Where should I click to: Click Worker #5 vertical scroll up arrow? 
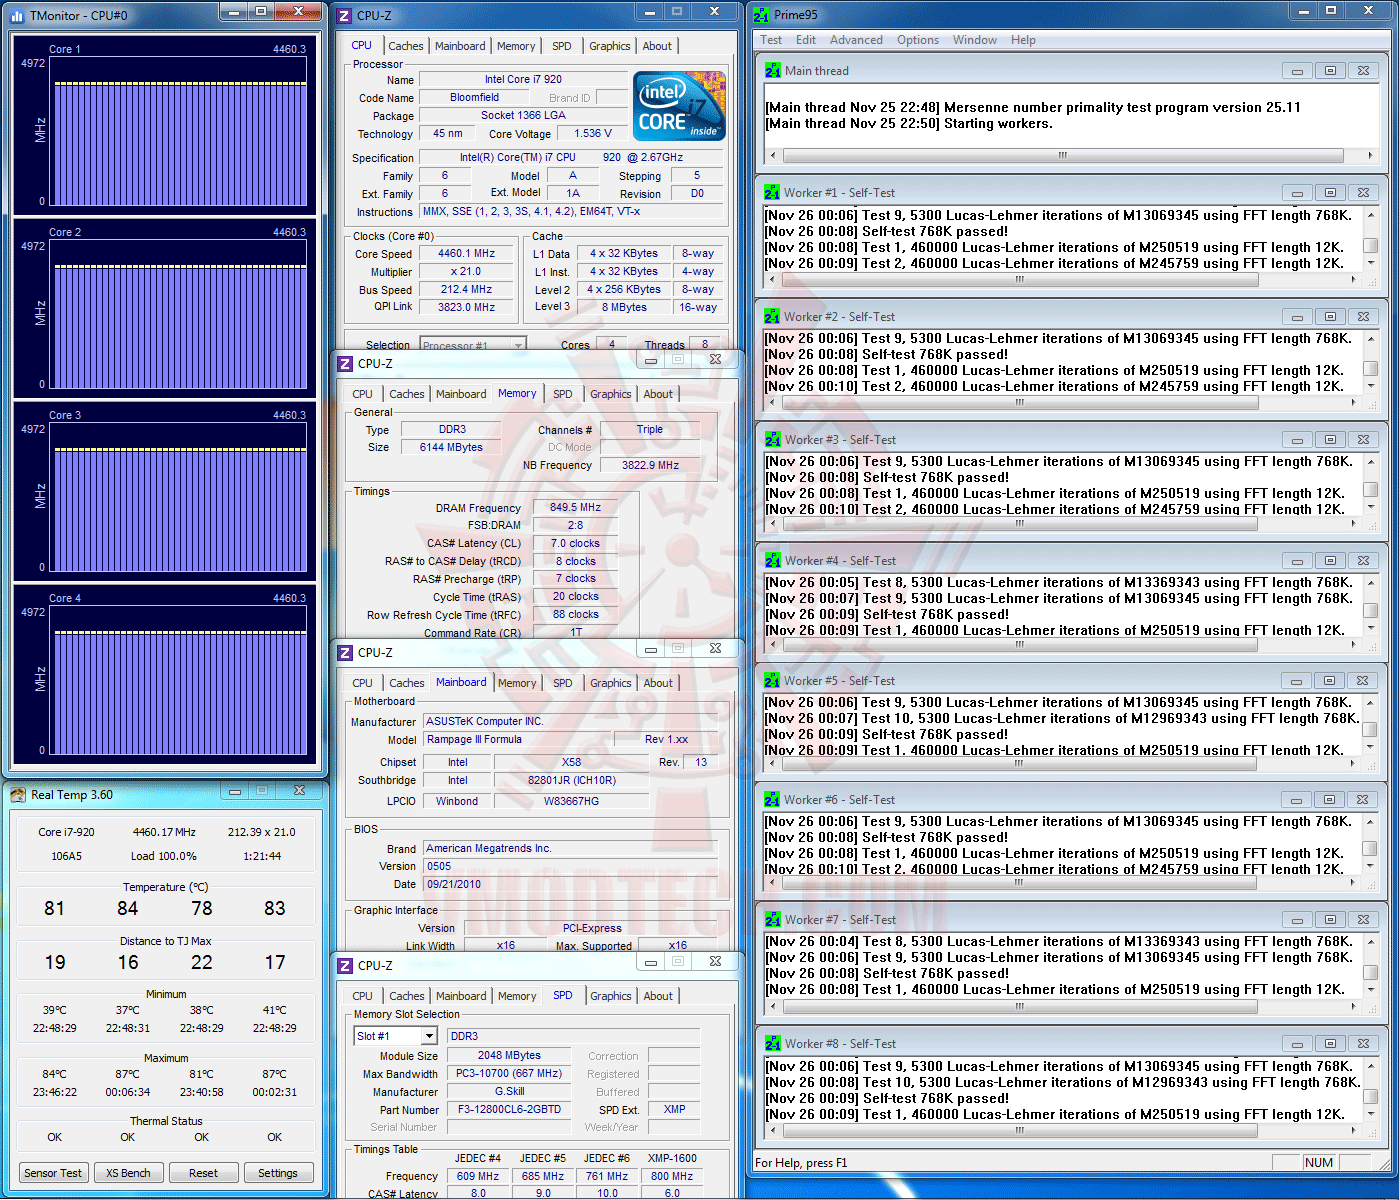click(1370, 701)
